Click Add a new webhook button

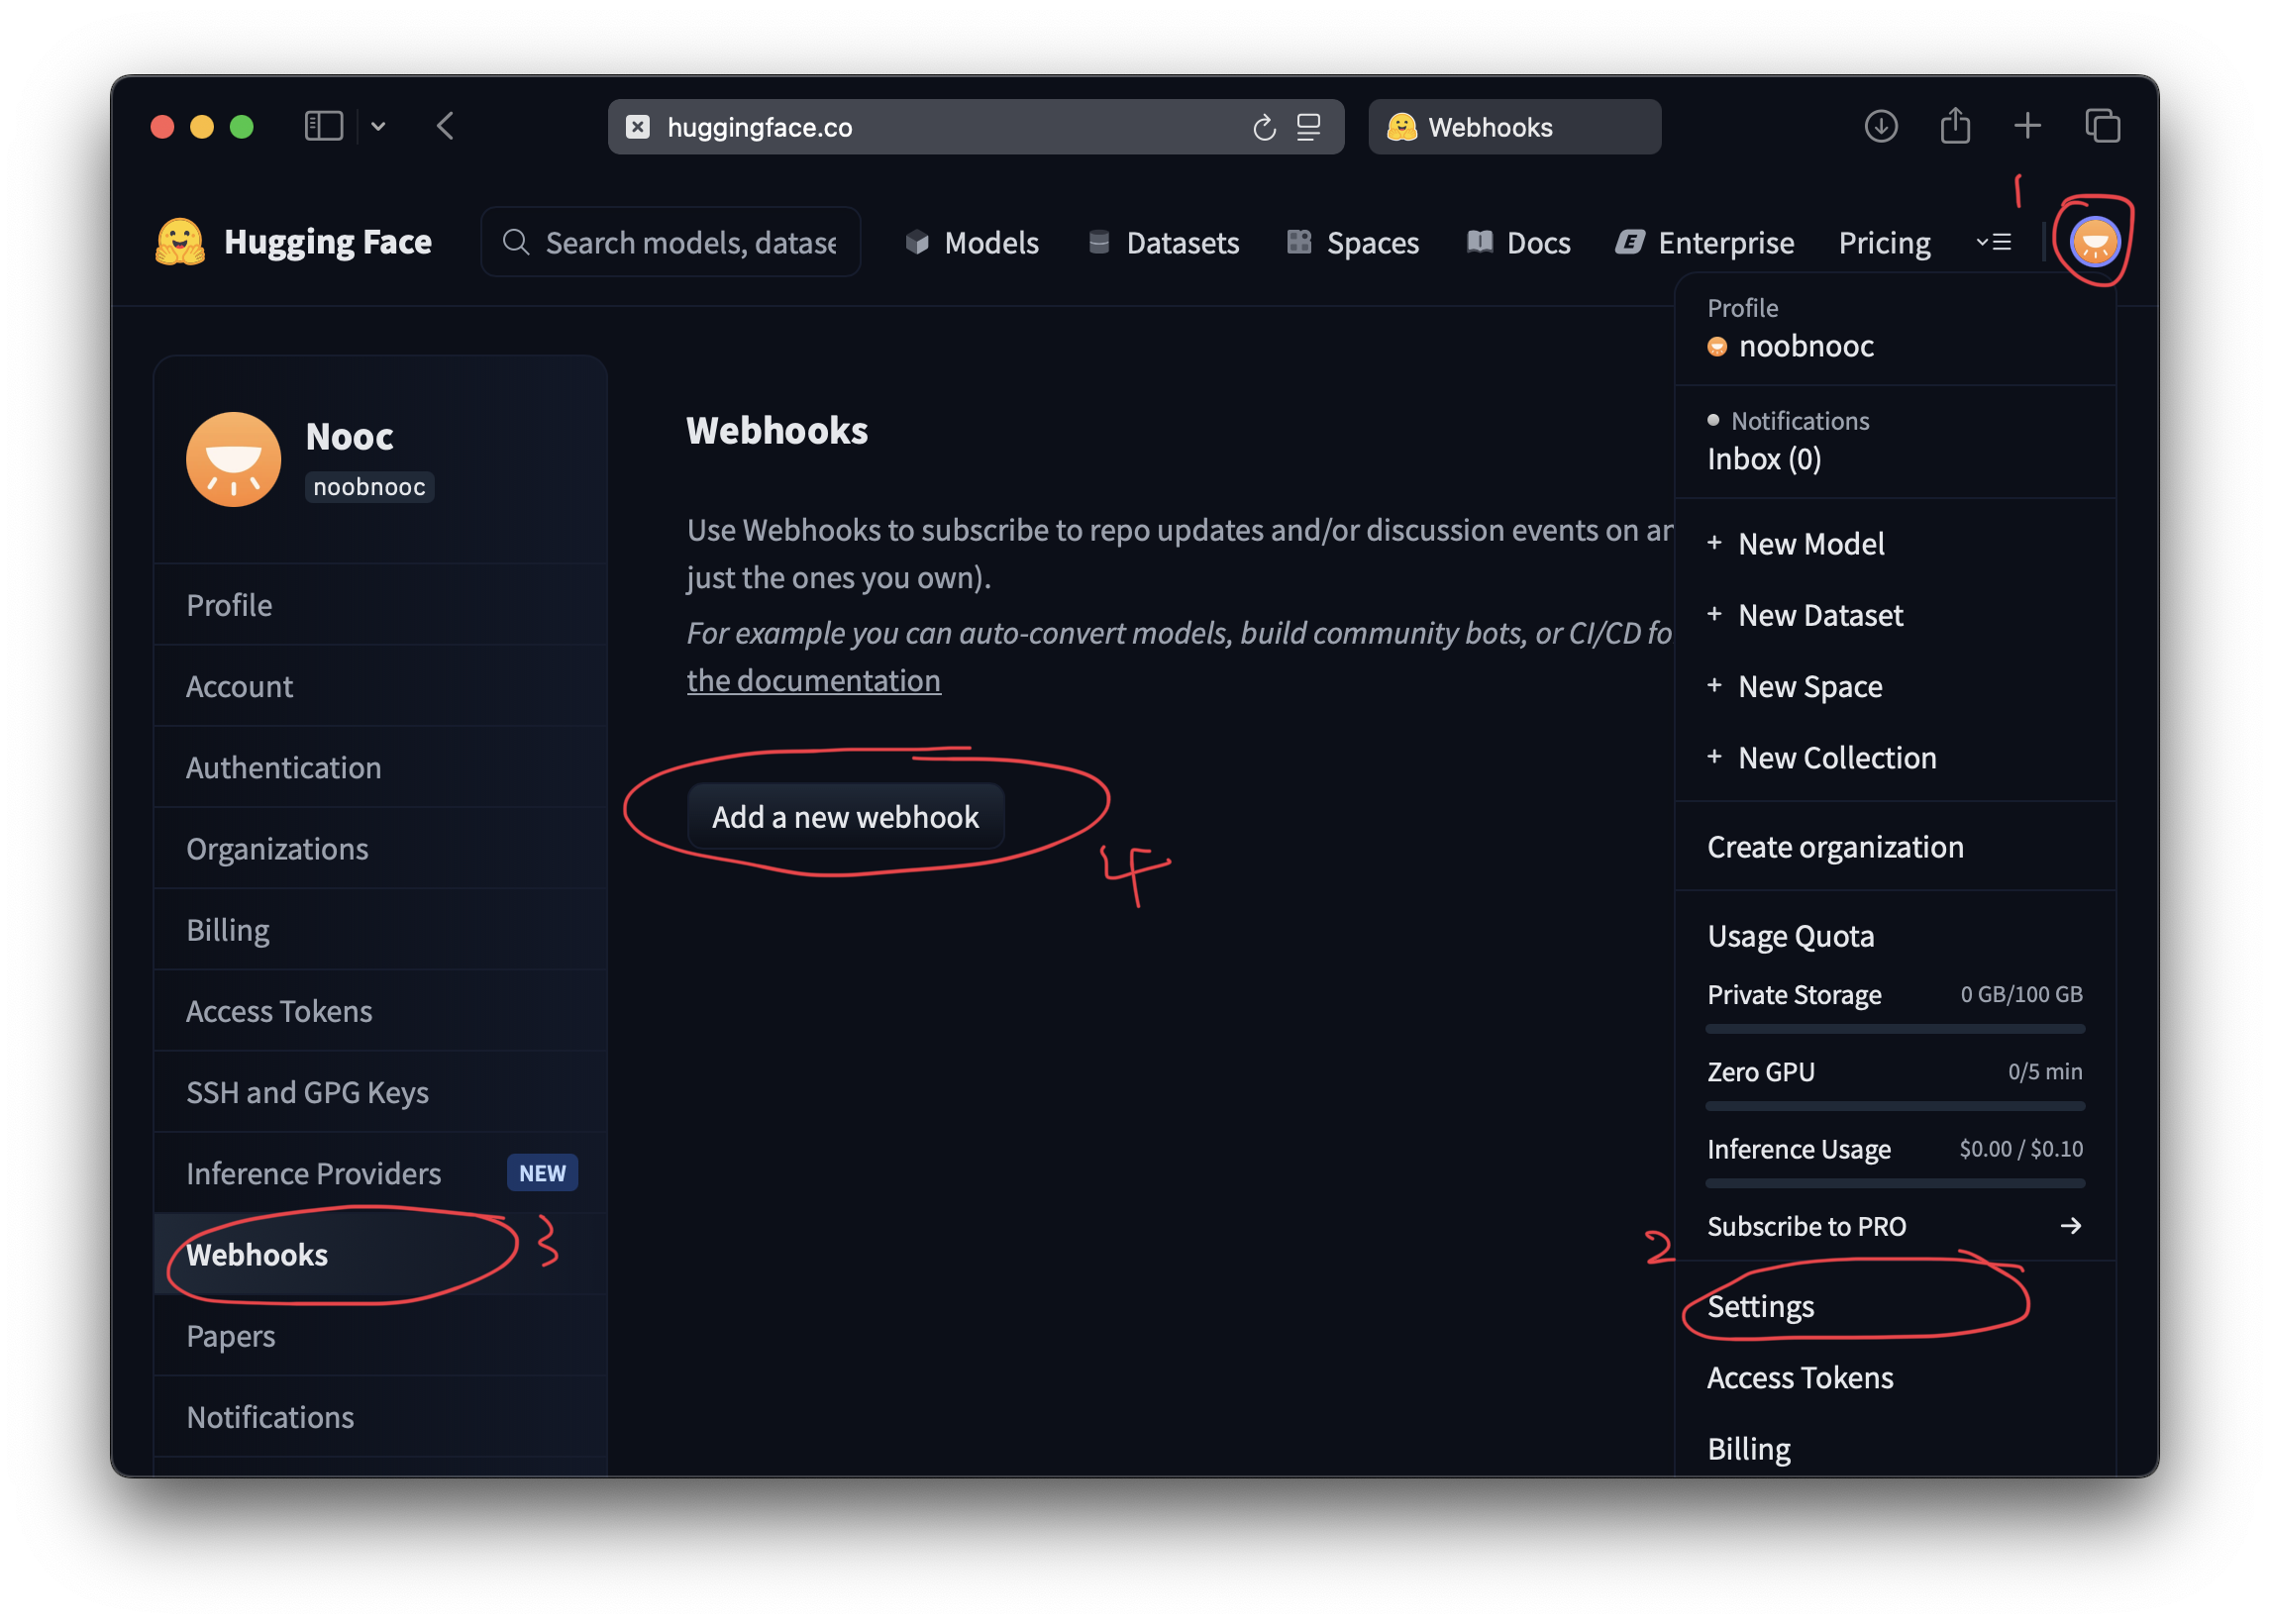pos(845,816)
